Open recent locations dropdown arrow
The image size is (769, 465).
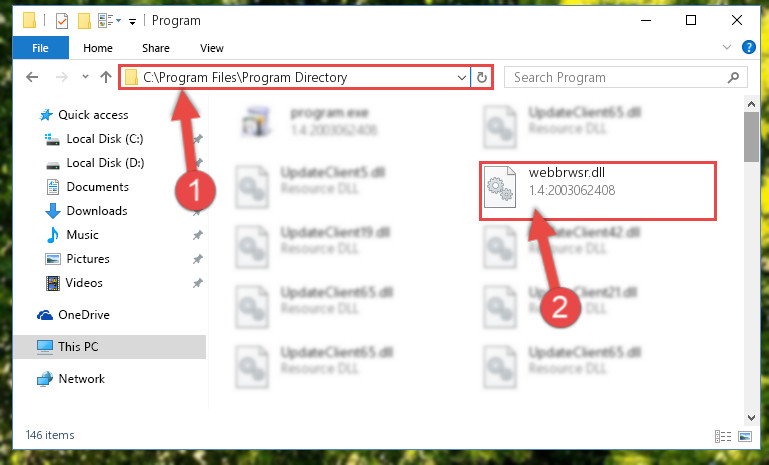pyautogui.click(x=85, y=77)
